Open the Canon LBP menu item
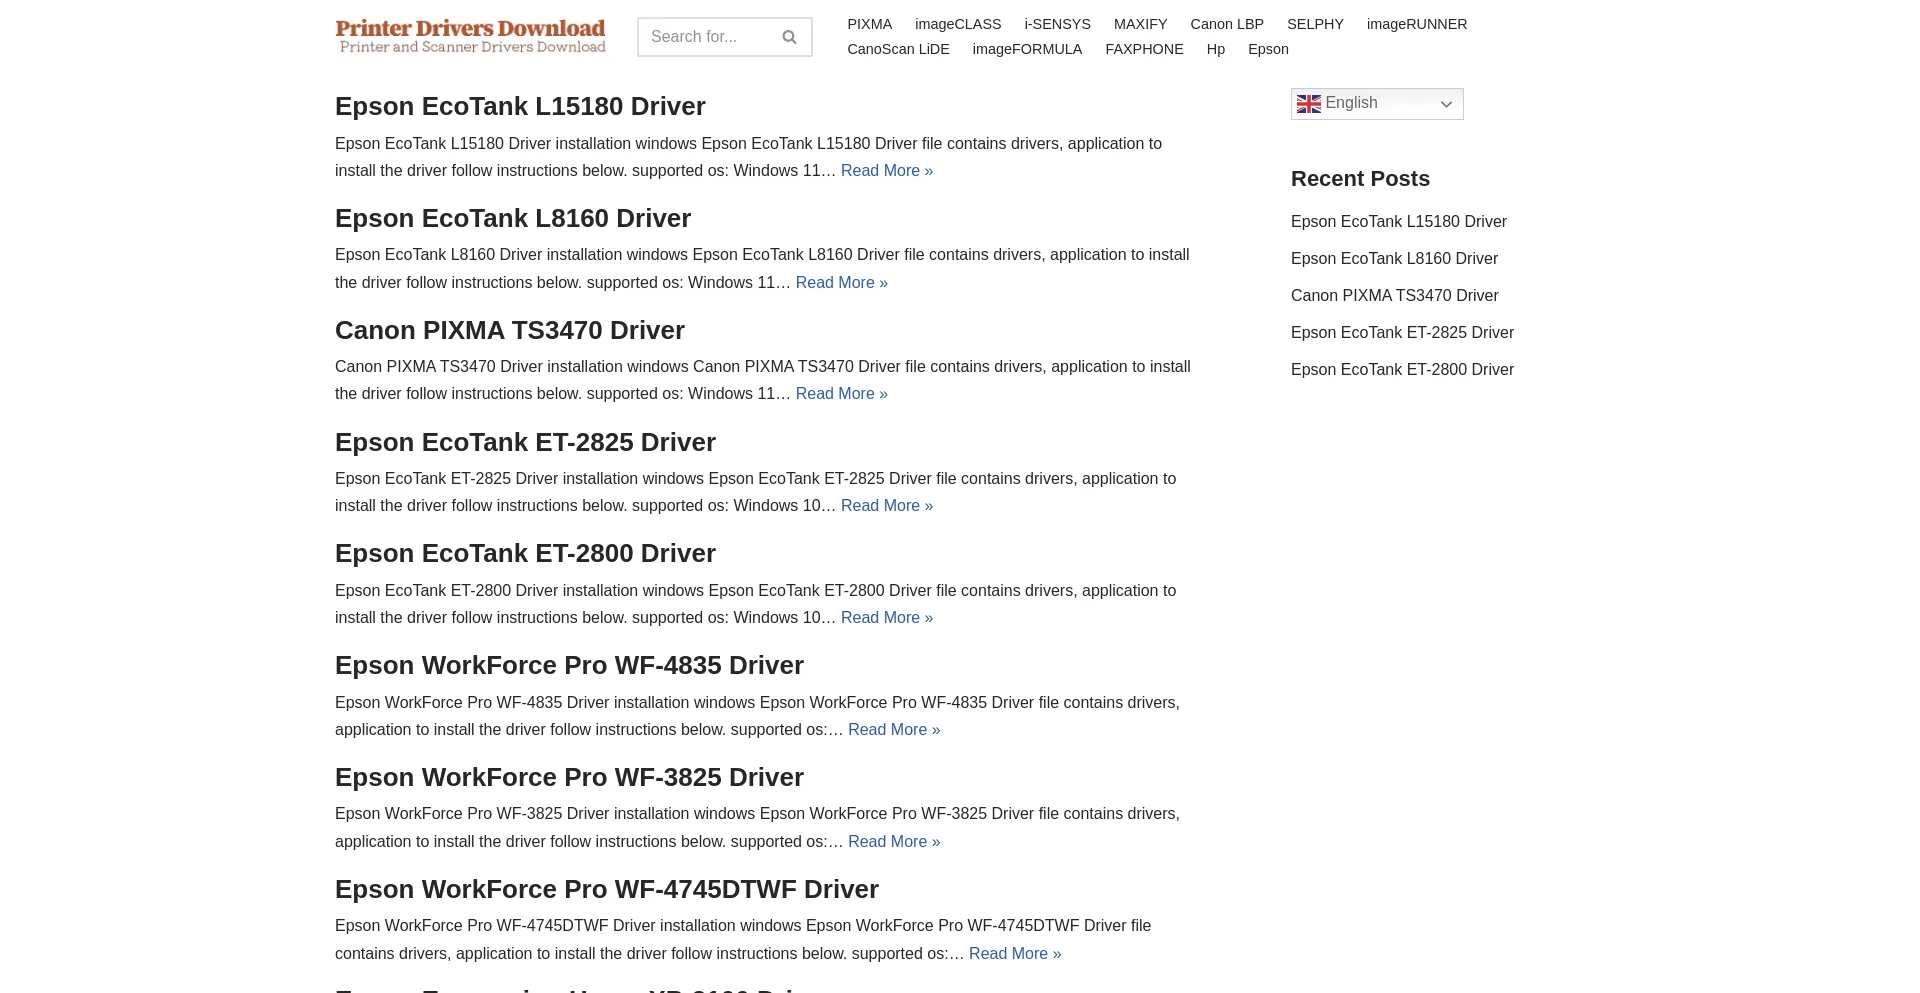This screenshot has height=993, width=1920. [1227, 24]
